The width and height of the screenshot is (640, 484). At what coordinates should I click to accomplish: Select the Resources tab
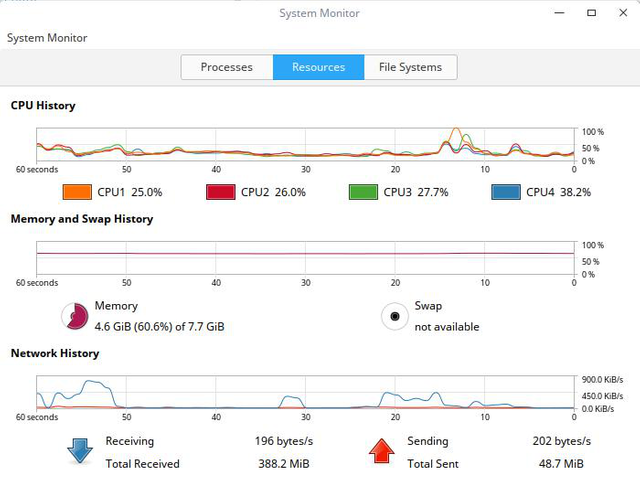coord(318,67)
